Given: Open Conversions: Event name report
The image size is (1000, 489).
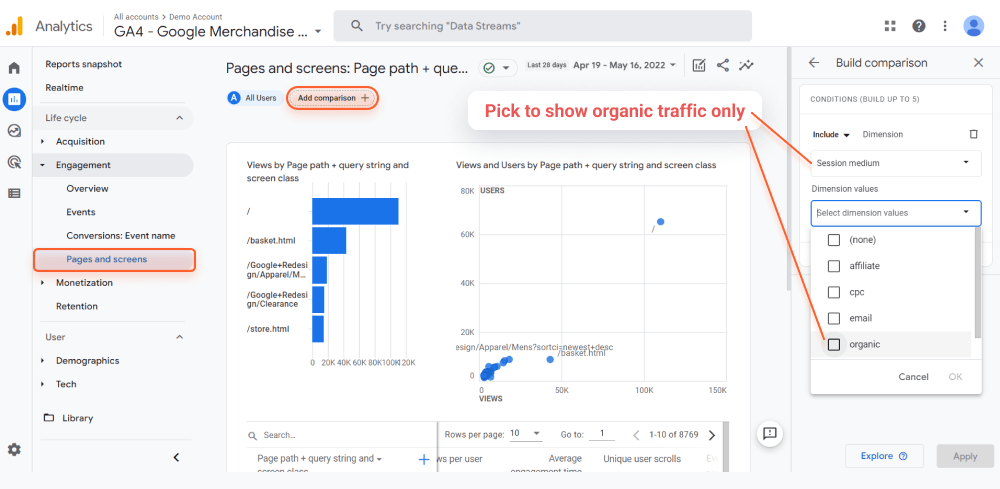Looking at the screenshot, I should point(121,236).
